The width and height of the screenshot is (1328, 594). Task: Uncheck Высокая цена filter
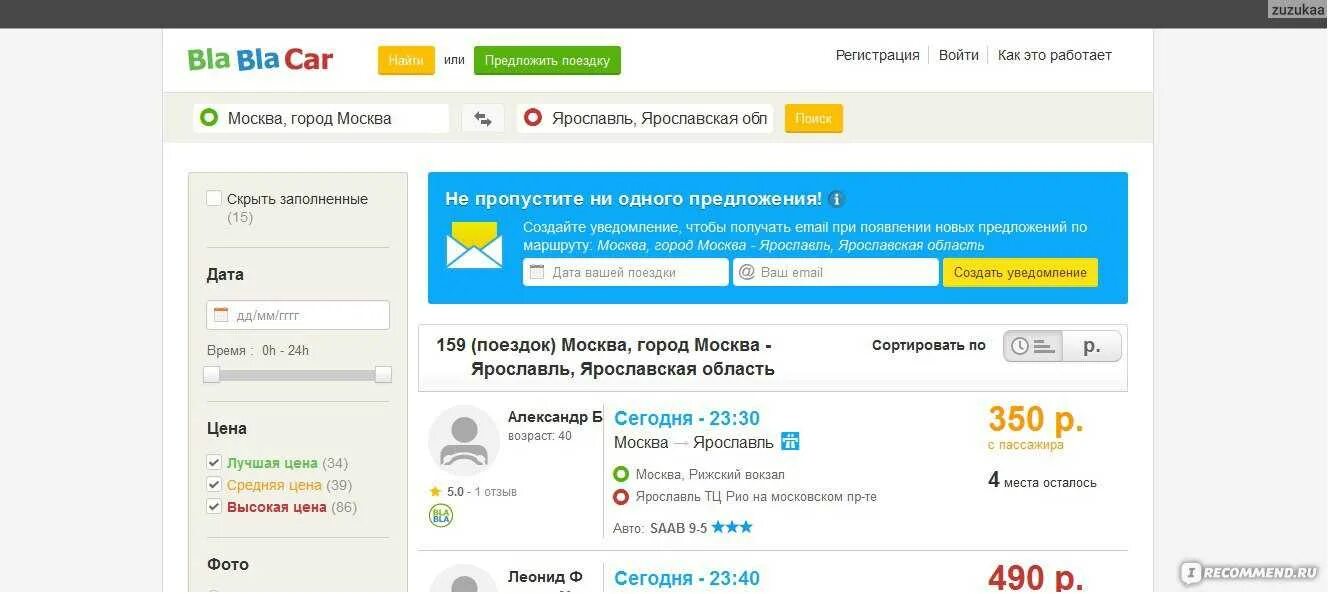pos(213,506)
